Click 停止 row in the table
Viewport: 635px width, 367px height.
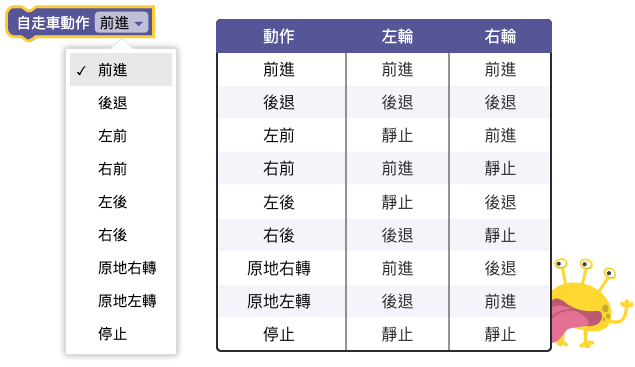[384, 334]
